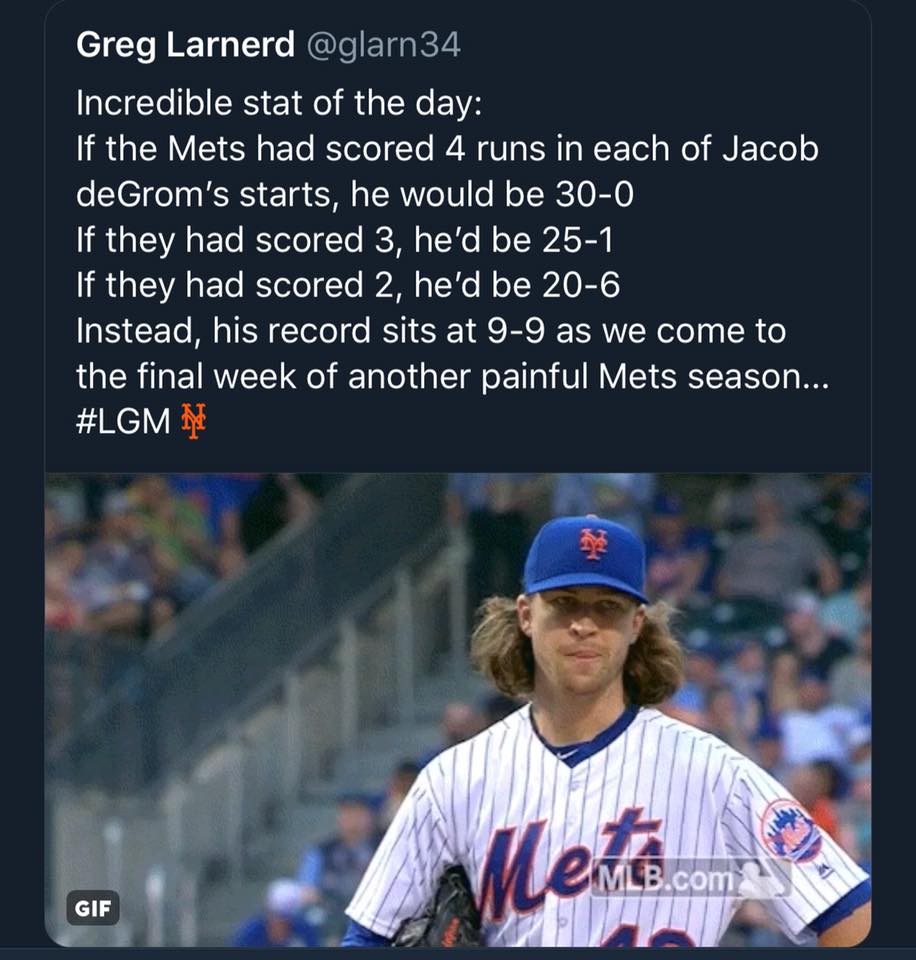The height and width of the screenshot is (960, 916).
Task: Open the #LGM hashtag
Action: [x=123, y=421]
